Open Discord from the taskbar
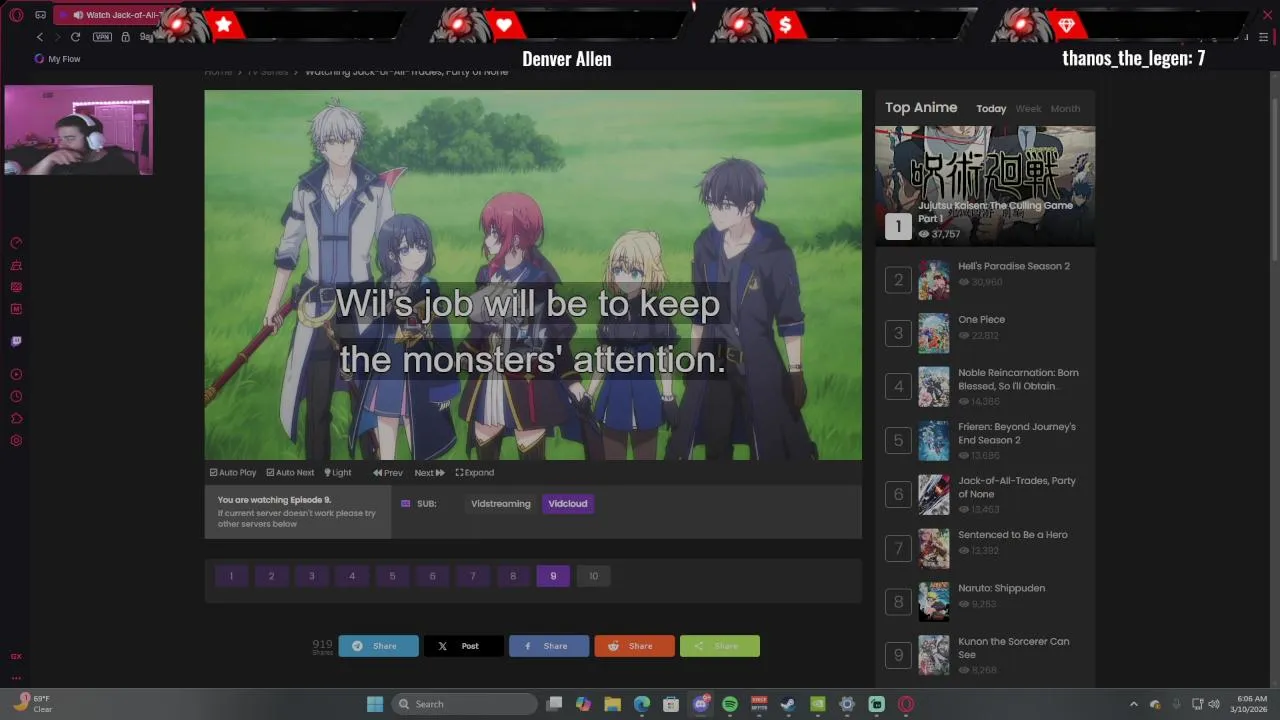 point(701,704)
